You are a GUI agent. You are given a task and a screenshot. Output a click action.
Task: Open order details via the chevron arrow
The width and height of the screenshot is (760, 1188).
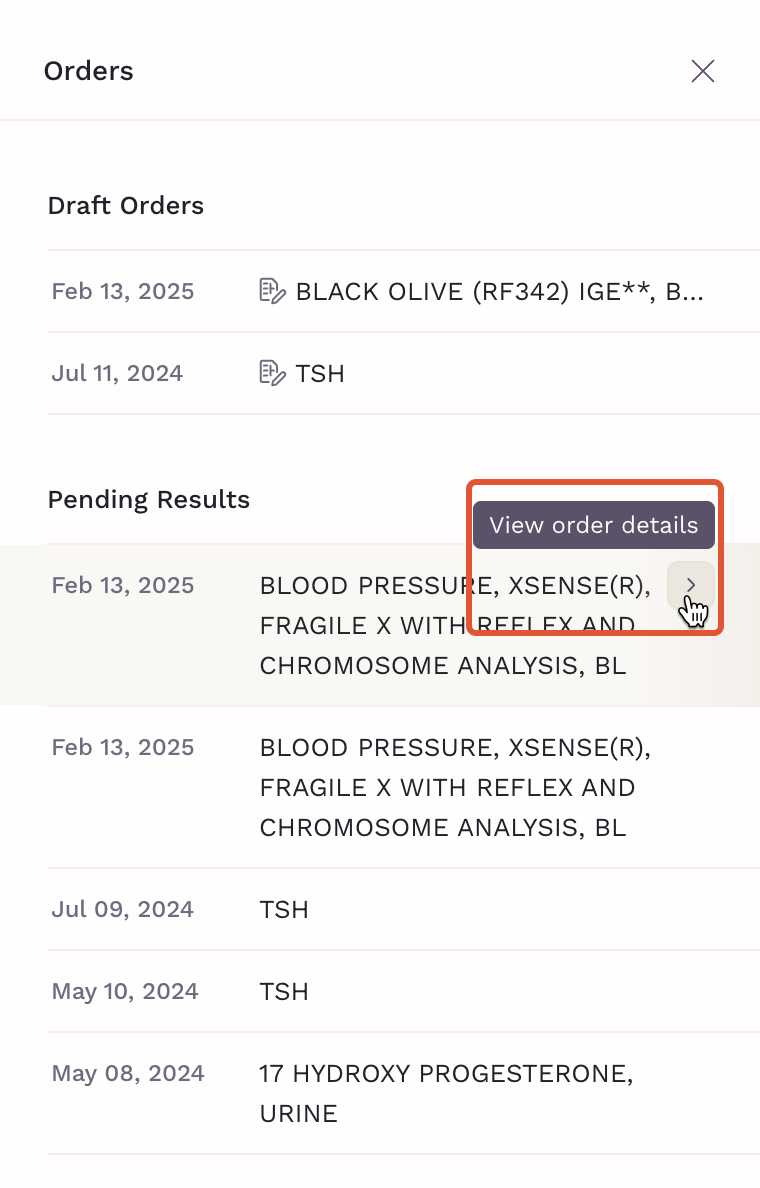(690, 585)
